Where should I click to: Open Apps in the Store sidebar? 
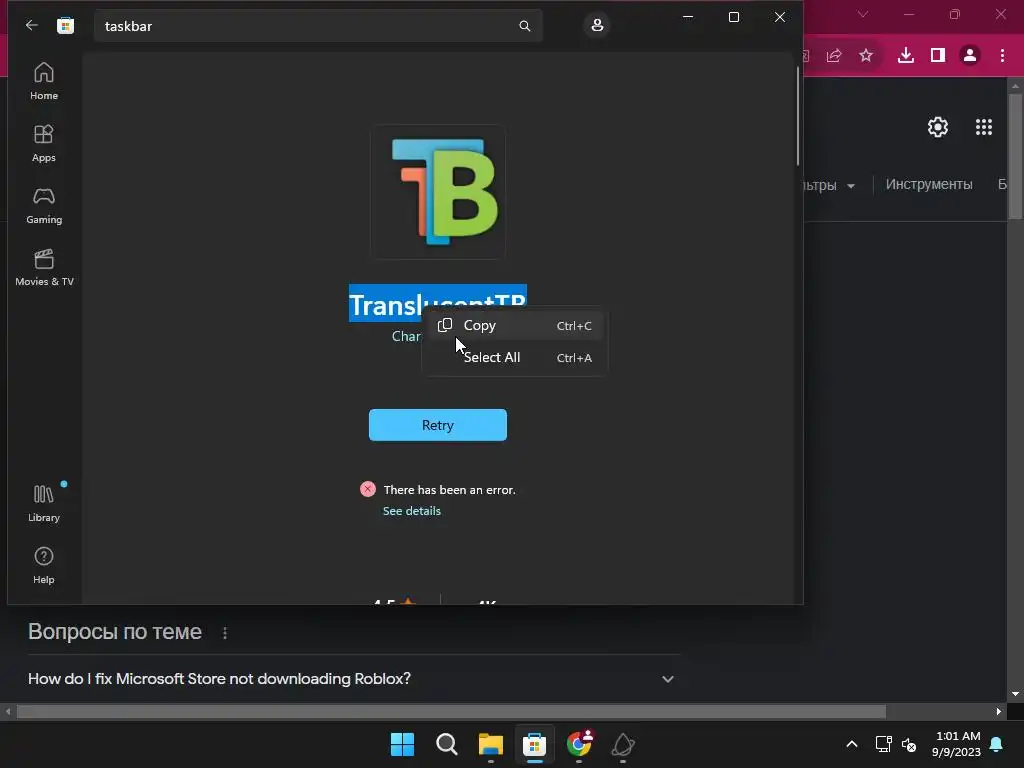click(44, 143)
